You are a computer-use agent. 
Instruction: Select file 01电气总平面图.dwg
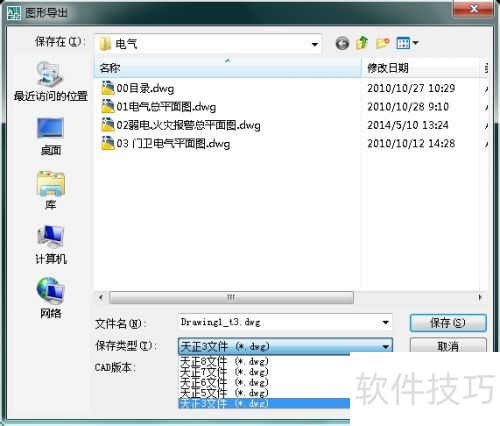point(159,107)
